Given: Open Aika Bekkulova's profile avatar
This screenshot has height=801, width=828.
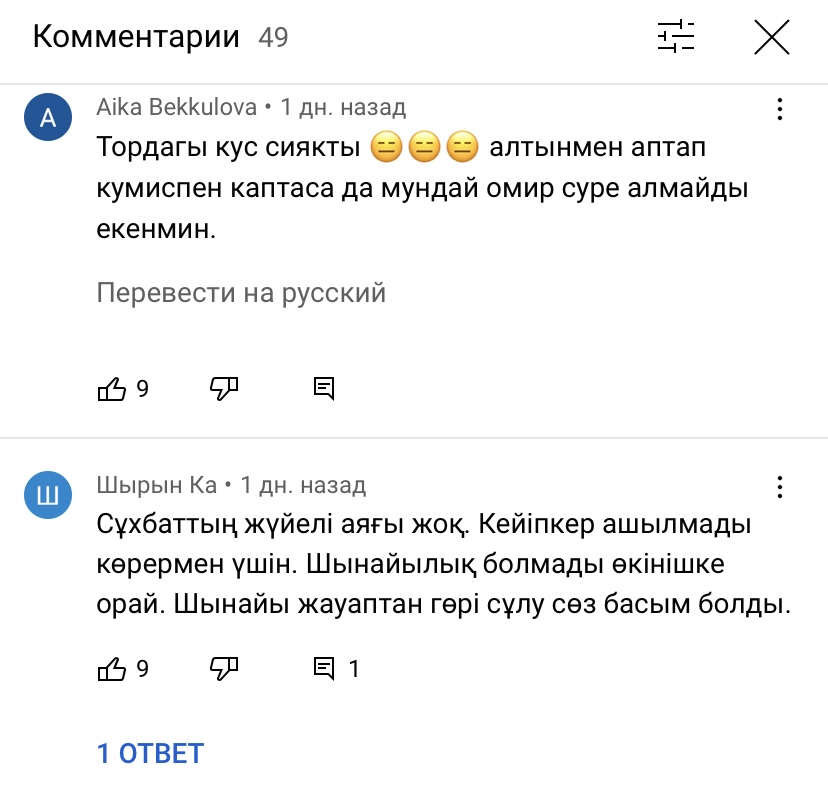Looking at the screenshot, I should [47, 119].
